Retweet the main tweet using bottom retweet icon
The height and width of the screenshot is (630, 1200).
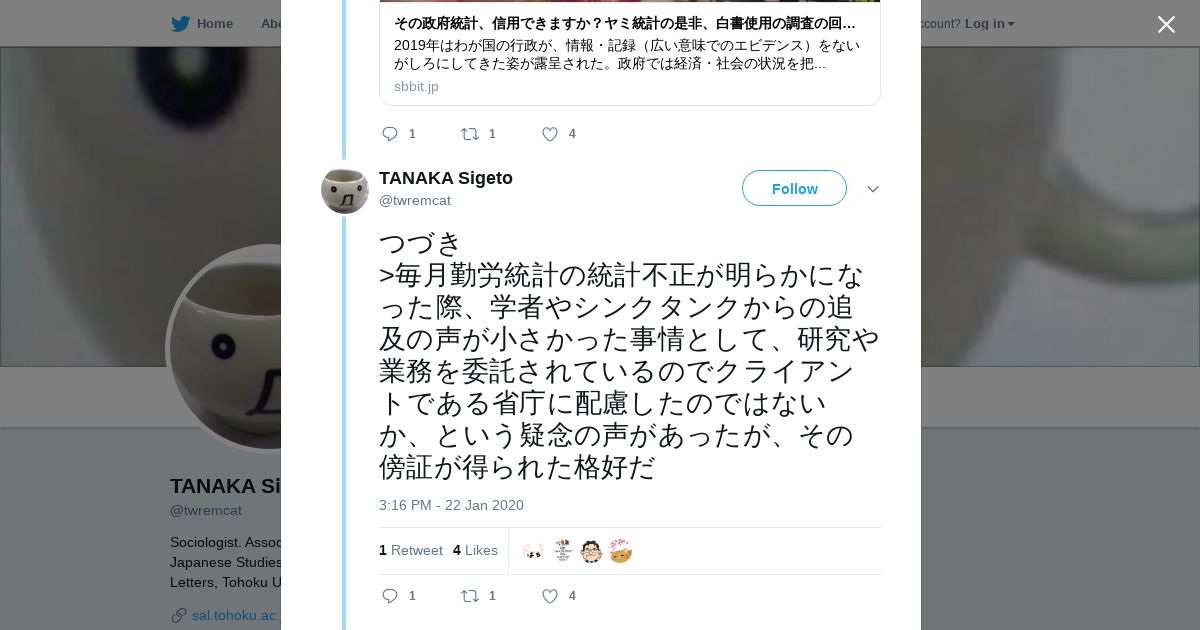(470, 596)
